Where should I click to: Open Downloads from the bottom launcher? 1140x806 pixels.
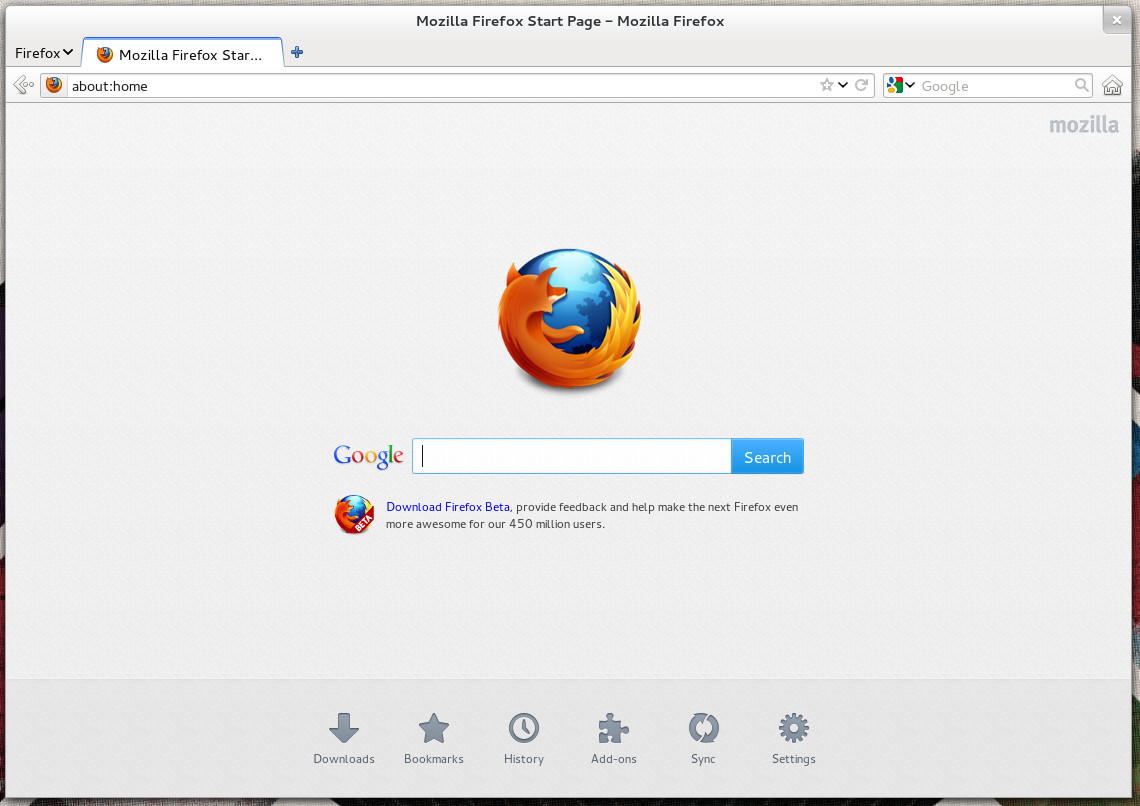[x=344, y=738]
